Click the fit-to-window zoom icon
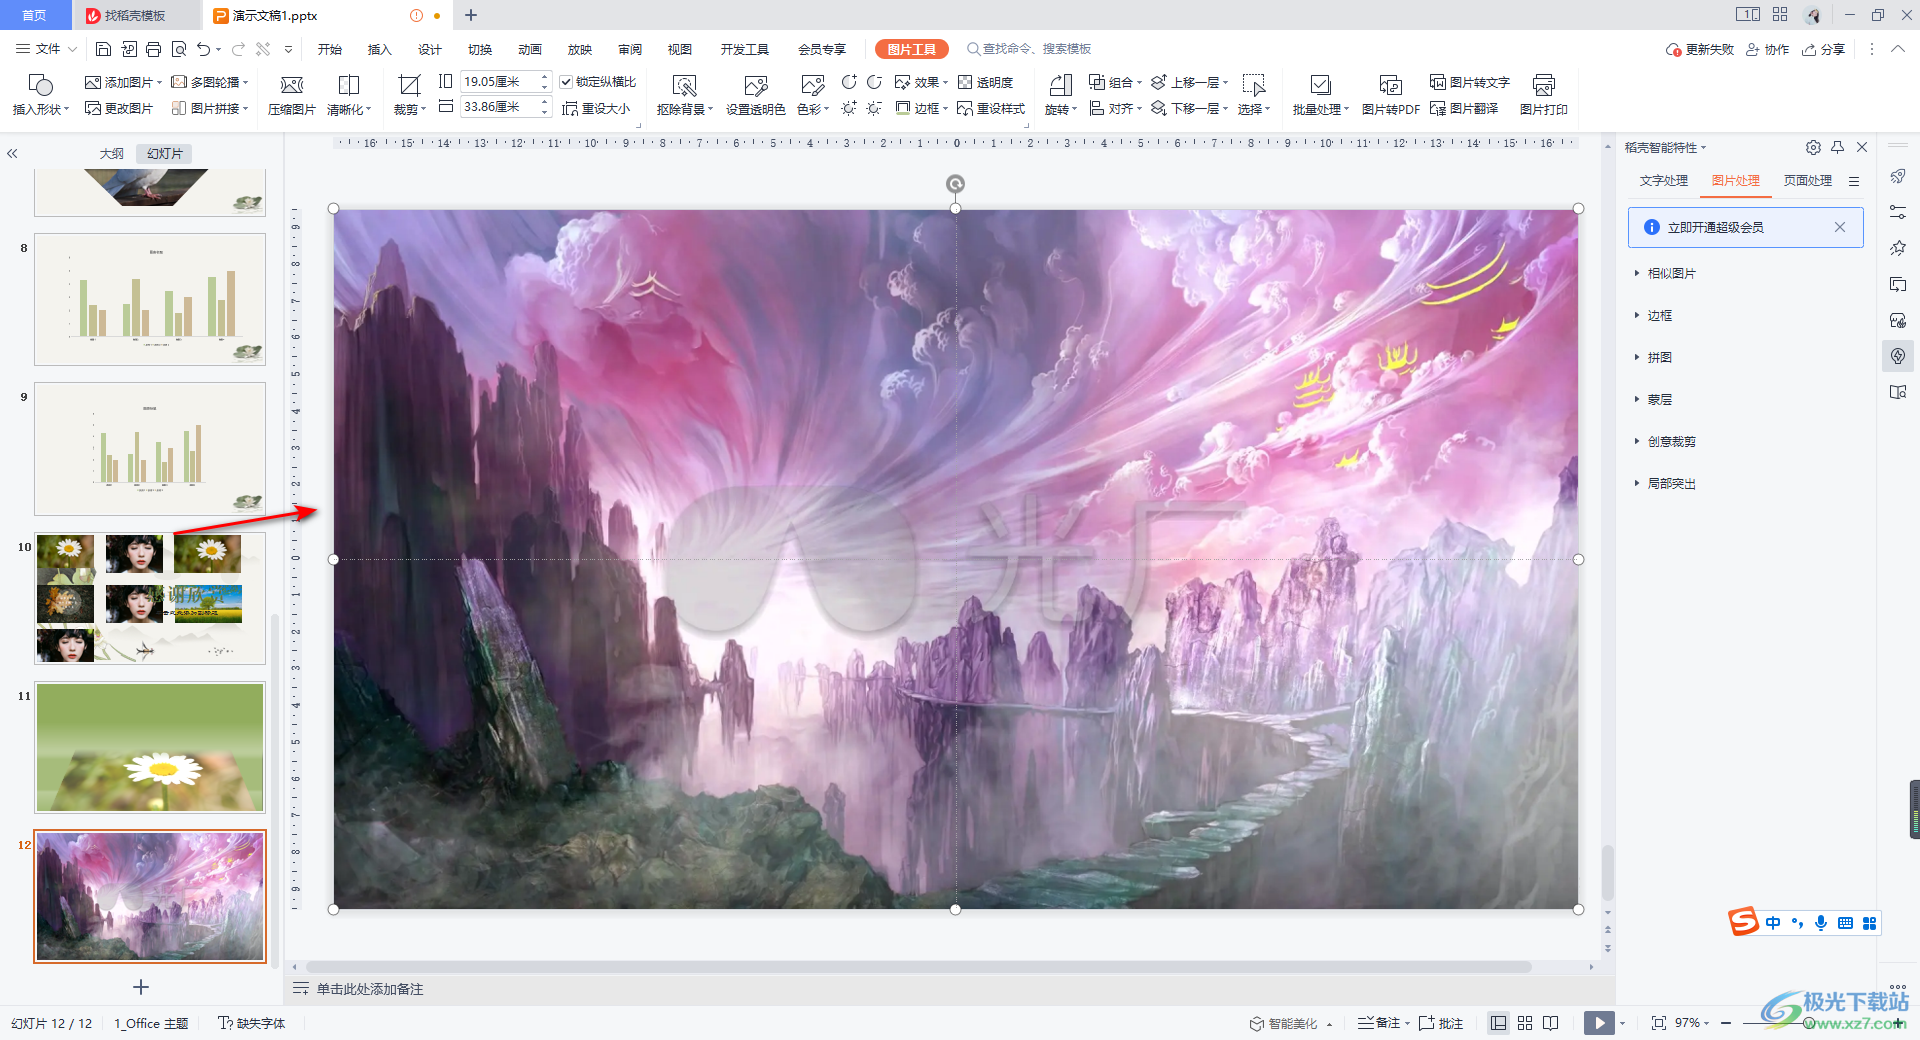Viewport: 1920px width, 1040px height. (1659, 1023)
